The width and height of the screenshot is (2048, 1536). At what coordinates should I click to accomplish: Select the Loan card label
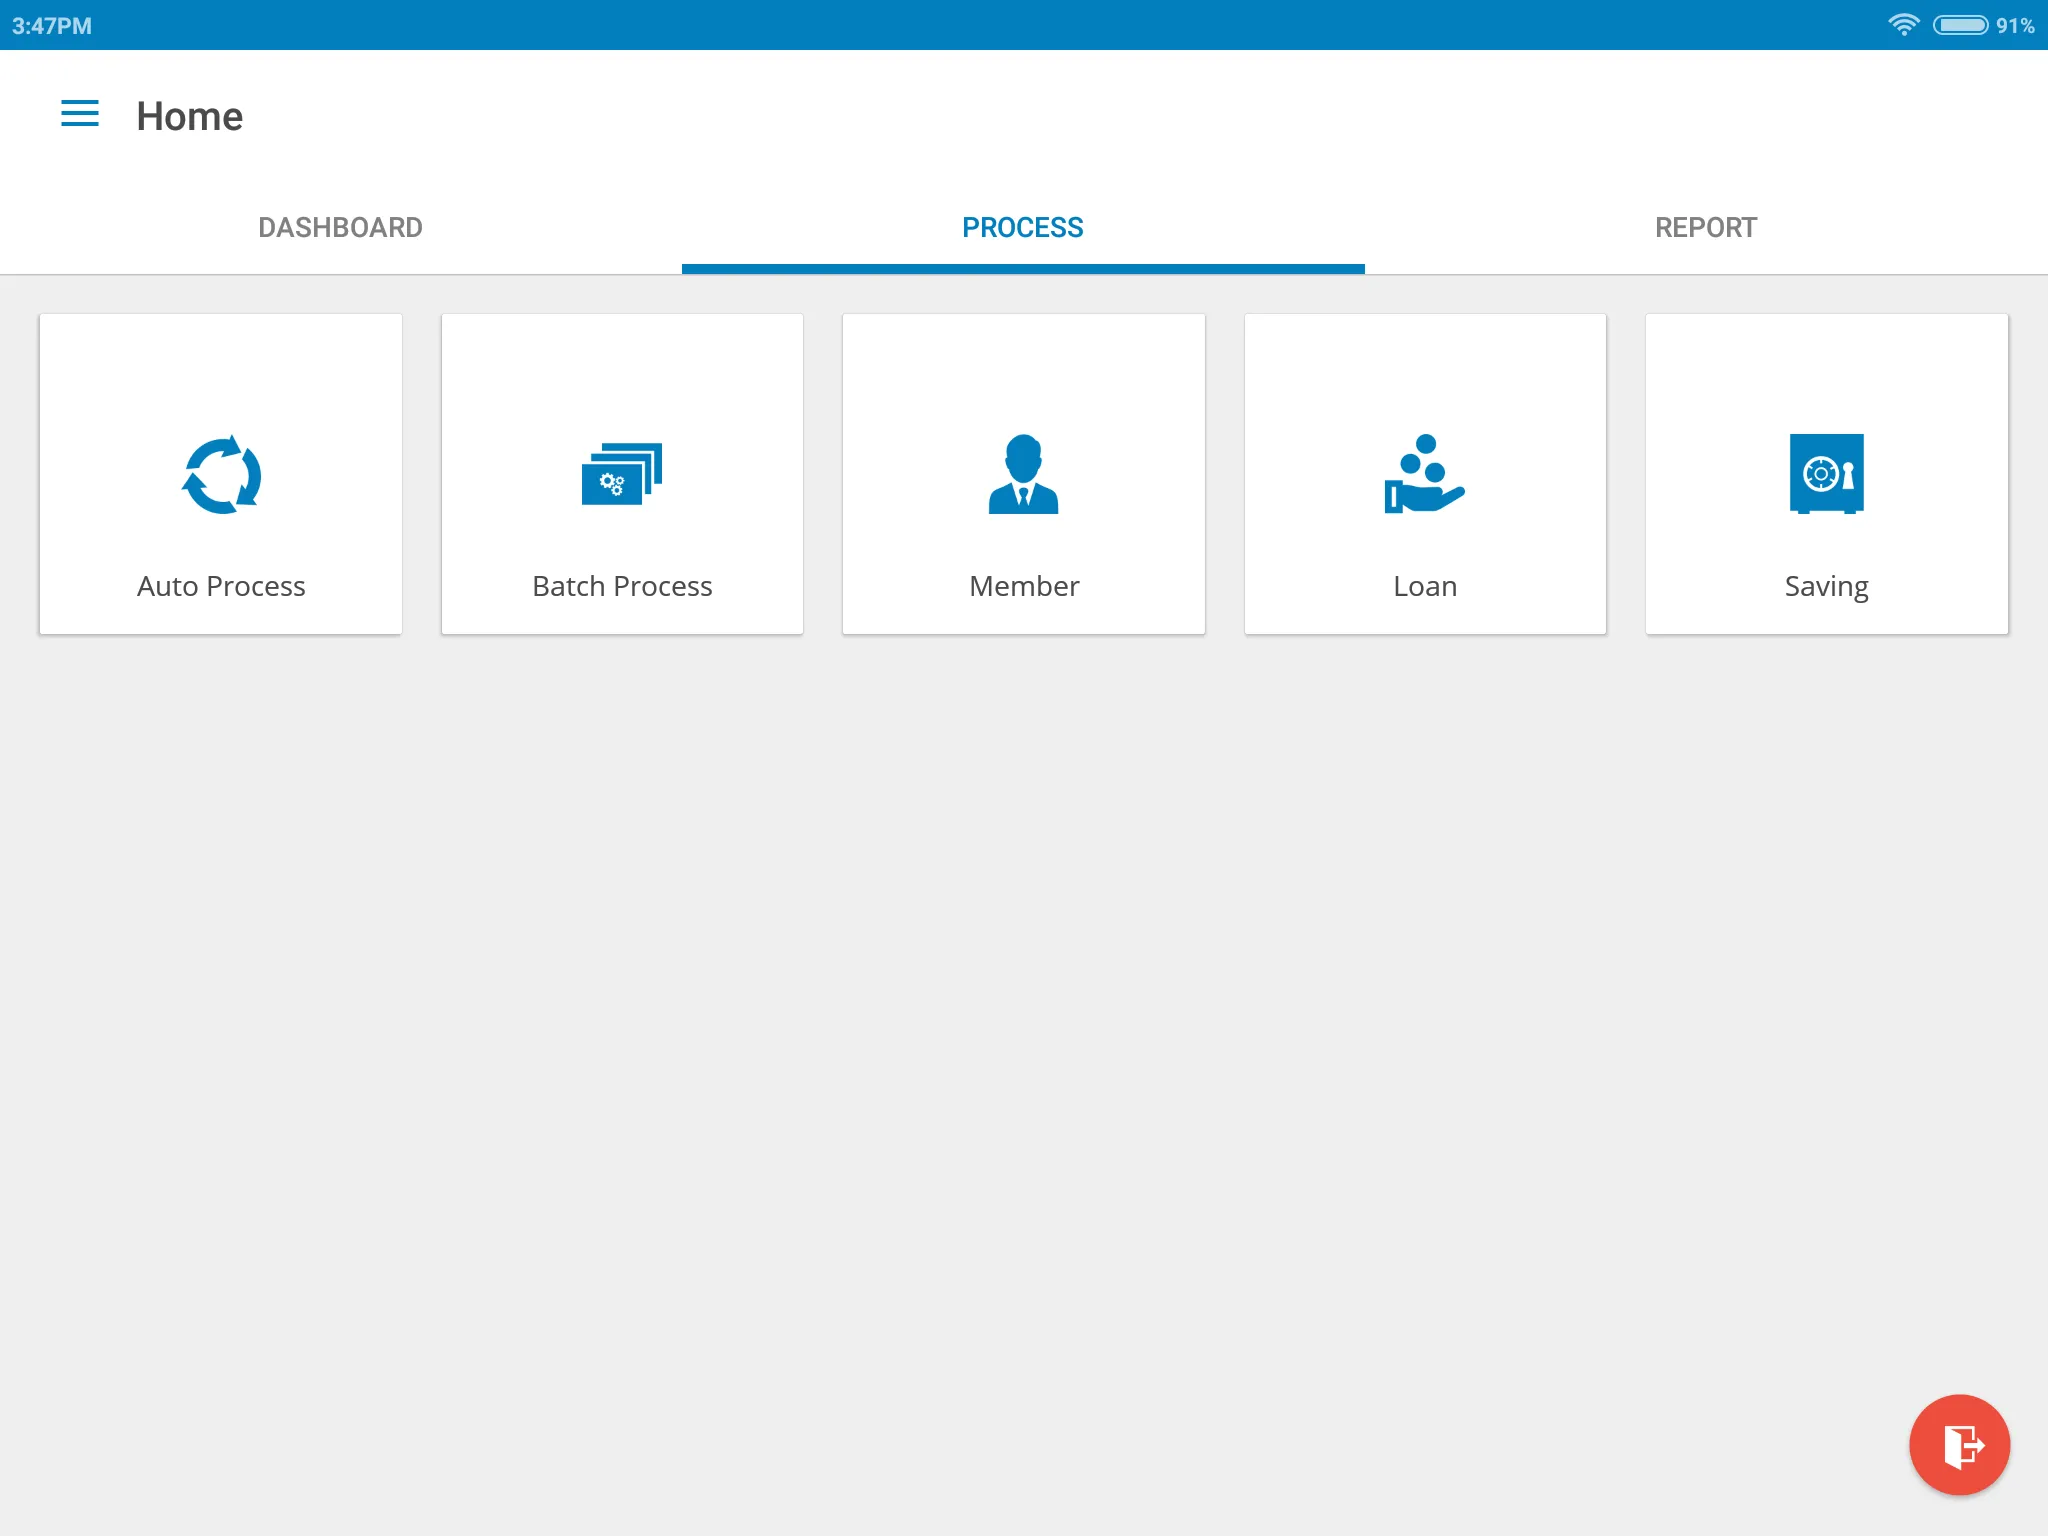point(1425,586)
